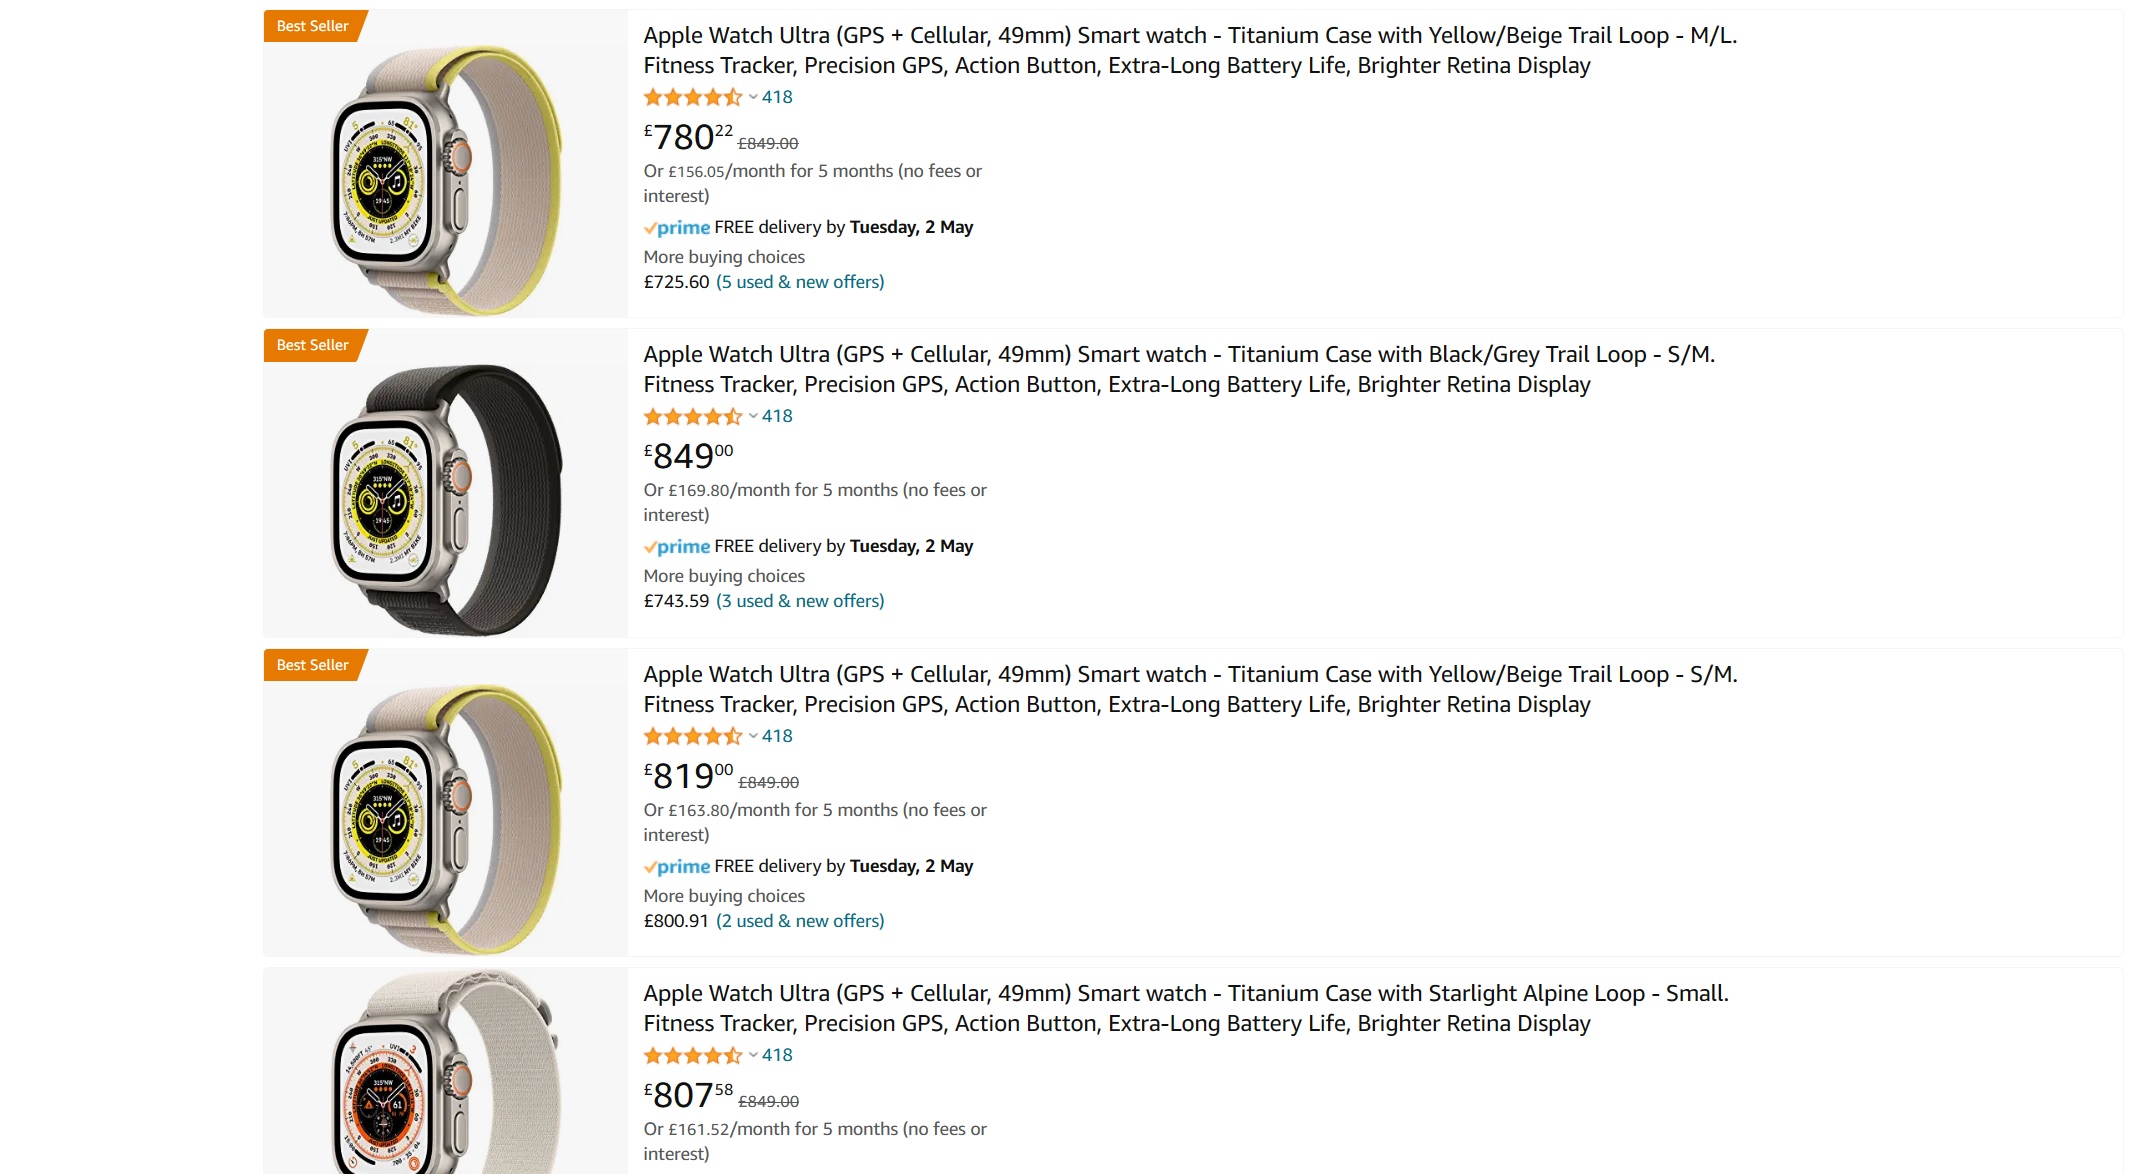
Task: Click star rating of Yellow/Beige S/M listing
Action: tap(692, 736)
